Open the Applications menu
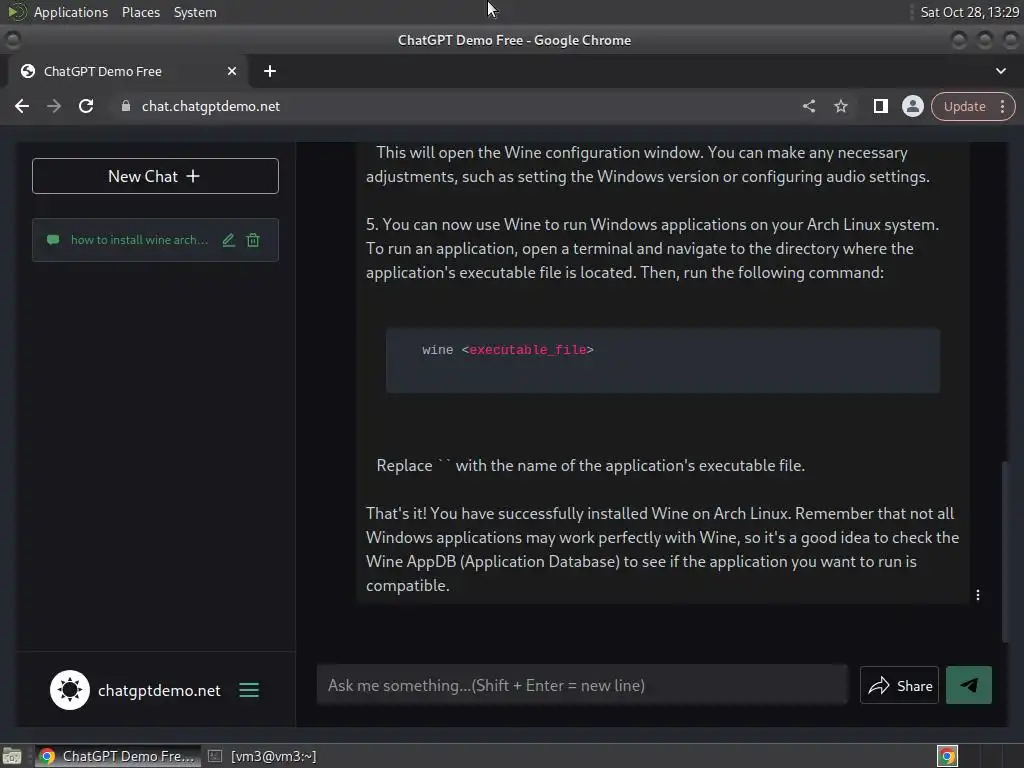The image size is (1024, 768). click(71, 12)
